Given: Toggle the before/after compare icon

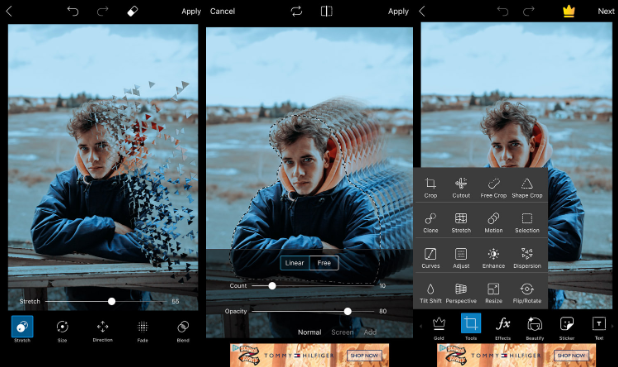Looking at the screenshot, I should pyautogui.click(x=326, y=11).
